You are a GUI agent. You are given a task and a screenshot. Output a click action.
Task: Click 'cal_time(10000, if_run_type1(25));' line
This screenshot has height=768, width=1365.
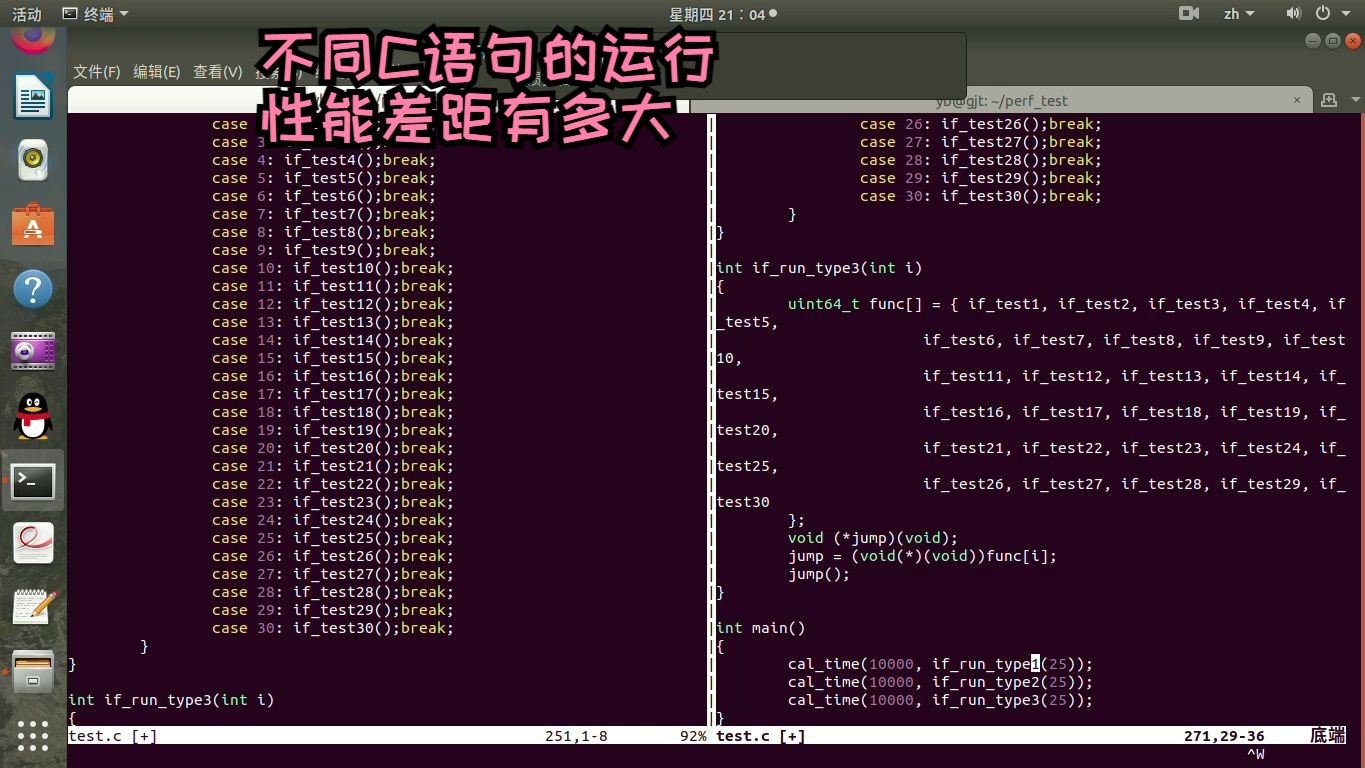(940, 664)
